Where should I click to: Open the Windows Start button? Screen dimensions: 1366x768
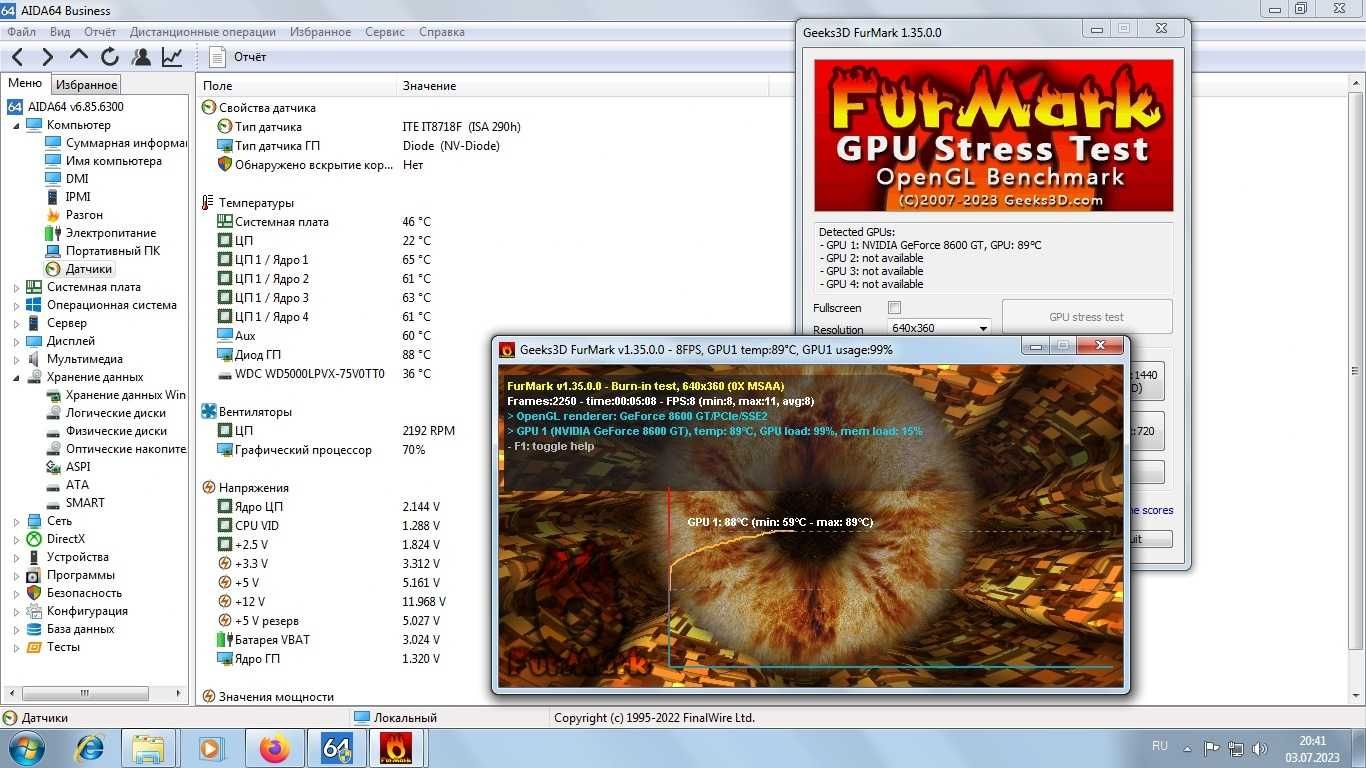pos(25,748)
